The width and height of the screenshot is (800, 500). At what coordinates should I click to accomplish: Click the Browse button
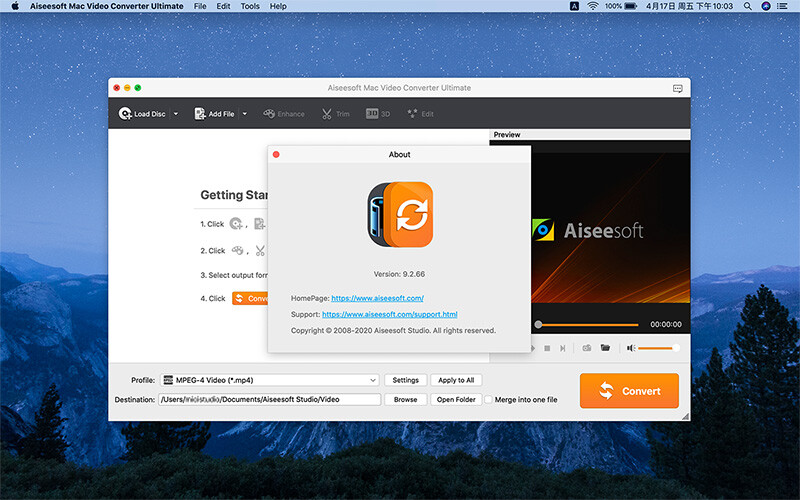pos(406,399)
